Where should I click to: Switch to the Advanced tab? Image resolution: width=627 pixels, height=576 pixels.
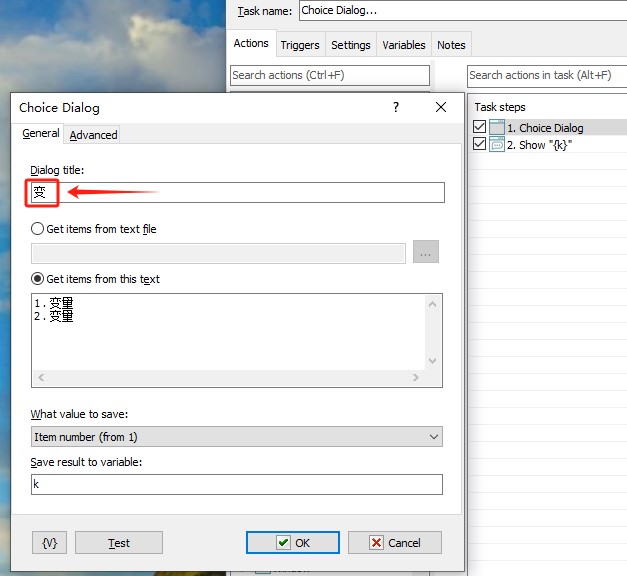tap(93, 135)
